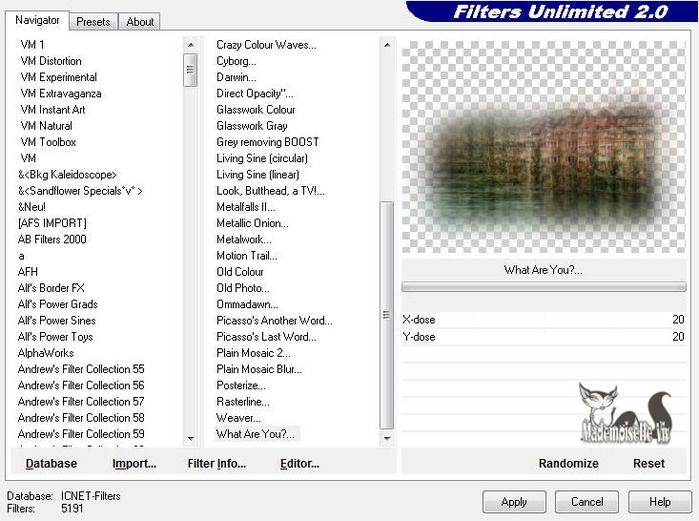The height and width of the screenshot is (521, 699).
Task: Choose Picasso's Another Word... filter
Action: (274, 320)
